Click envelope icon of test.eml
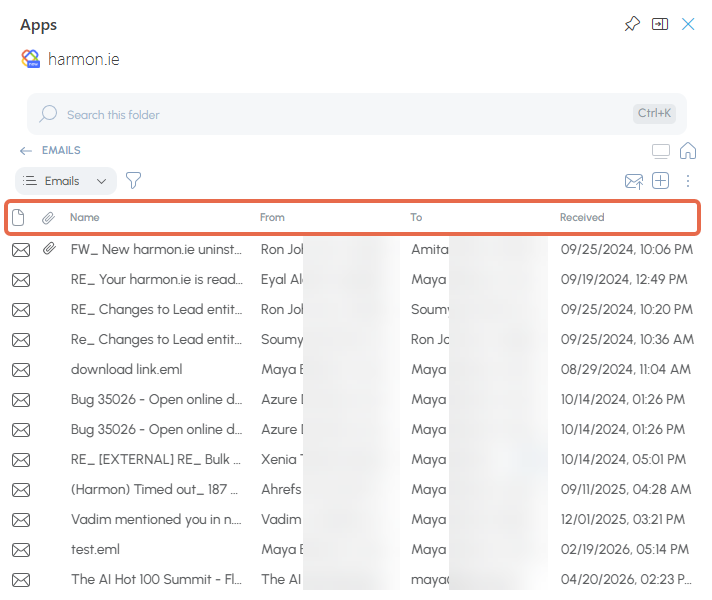The height and width of the screenshot is (600, 712). [21, 550]
